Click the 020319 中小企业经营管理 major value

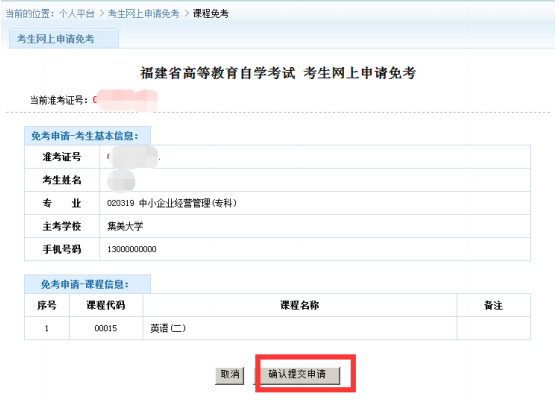(x=172, y=203)
